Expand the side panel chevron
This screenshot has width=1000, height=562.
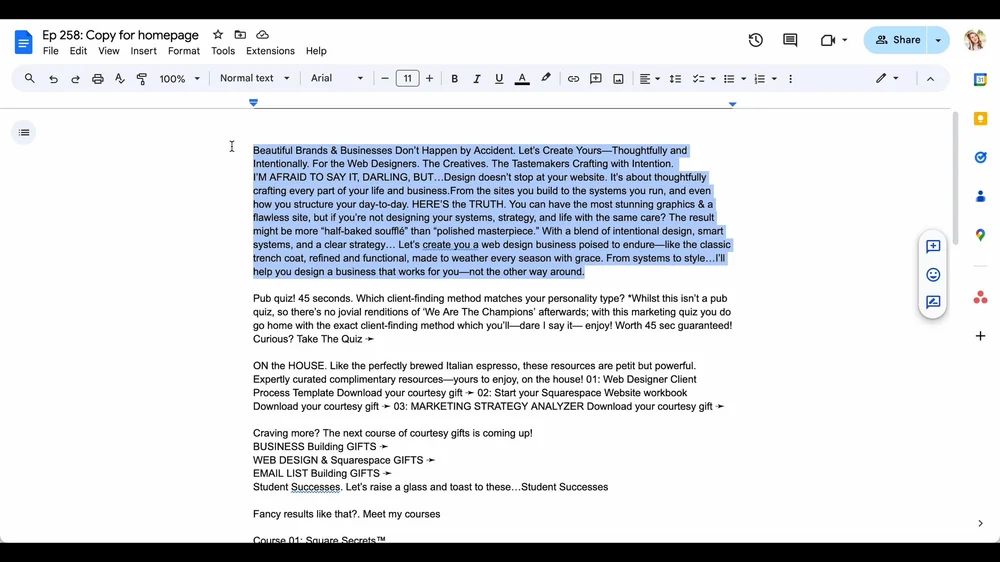point(980,523)
